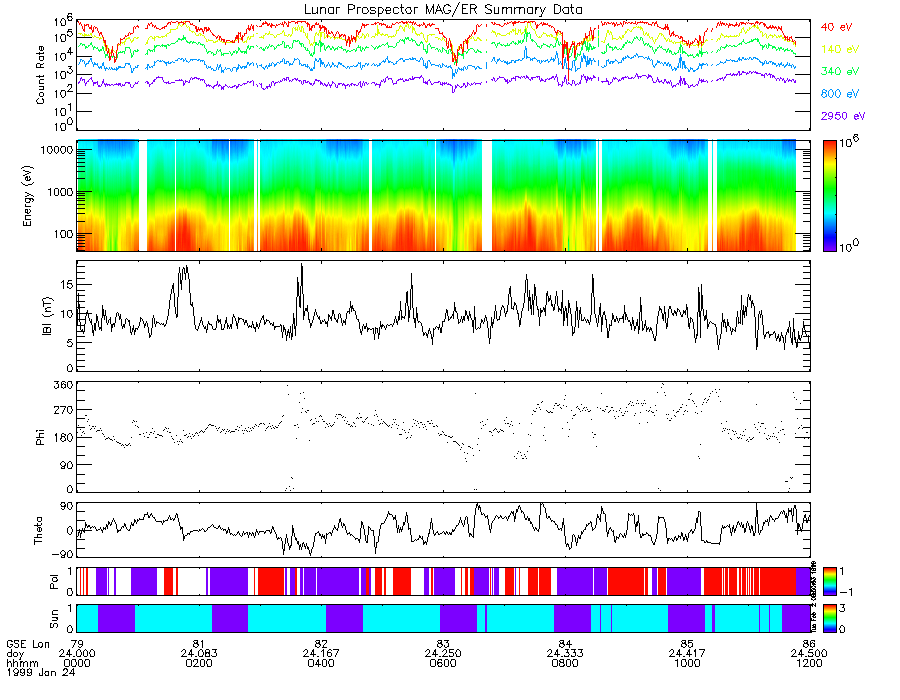Click the '10000' energy axis tick label
This screenshot has height=700, width=900.
coord(55,150)
